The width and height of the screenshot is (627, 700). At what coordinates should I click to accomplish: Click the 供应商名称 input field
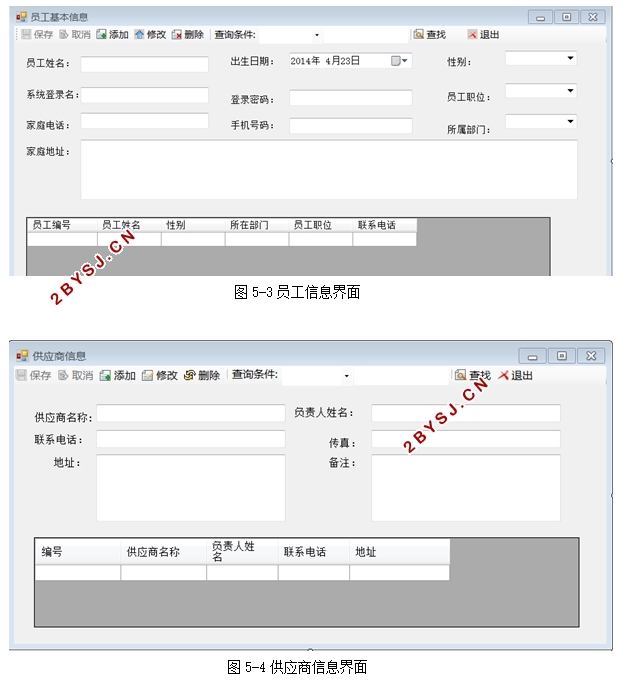(x=191, y=413)
